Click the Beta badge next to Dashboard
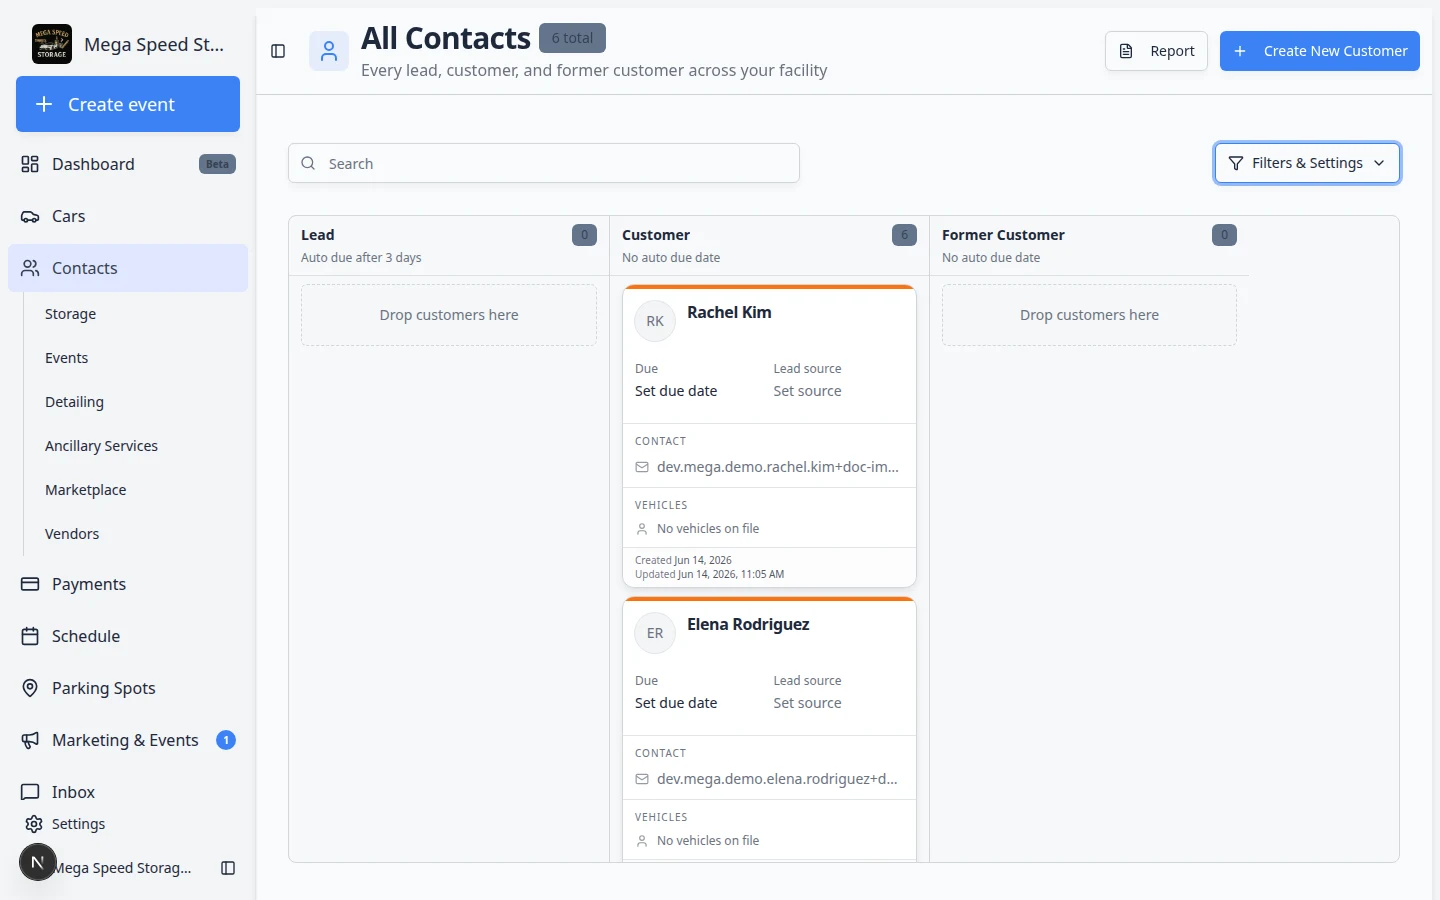Image resolution: width=1440 pixels, height=900 pixels. coord(217,164)
